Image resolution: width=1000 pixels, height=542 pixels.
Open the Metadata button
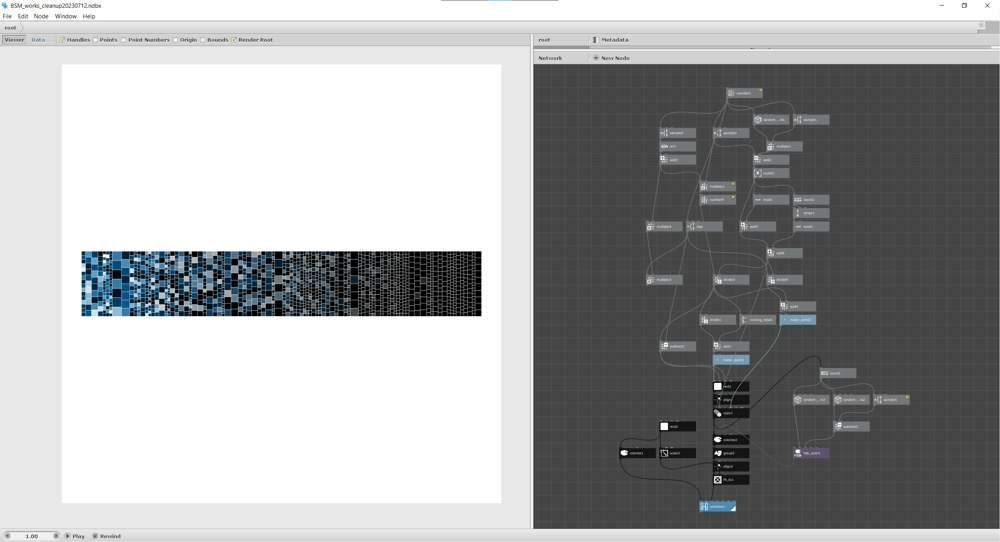click(x=610, y=40)
